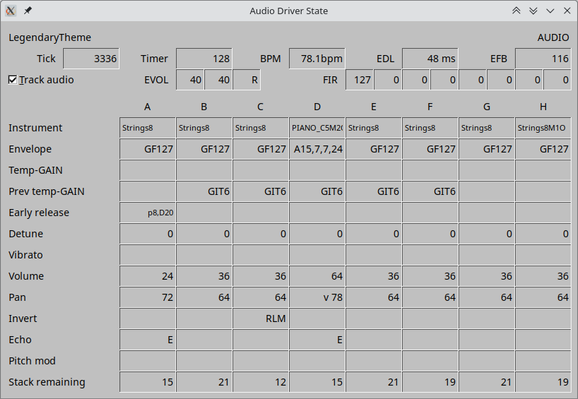Image resolution: width=578 pixels, height=399 pixels.
Task: Click the LegendaryTheme song title
Action: (50, 37)
